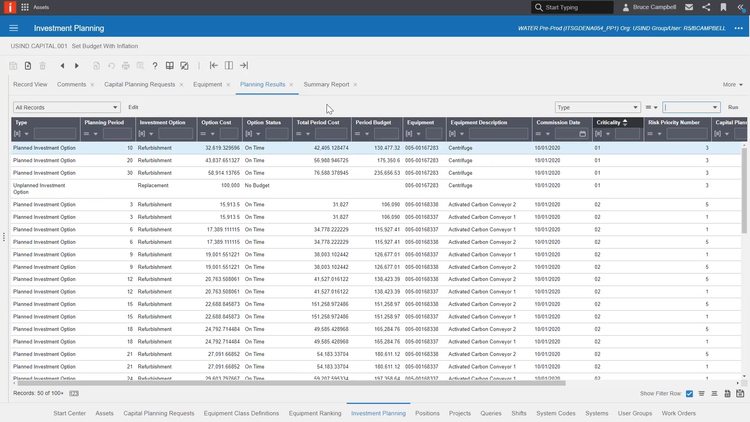Click the save grid layout icon
The width and height of the screenshot is (750, 422).
pyautogui.click(x=740, y=393)
